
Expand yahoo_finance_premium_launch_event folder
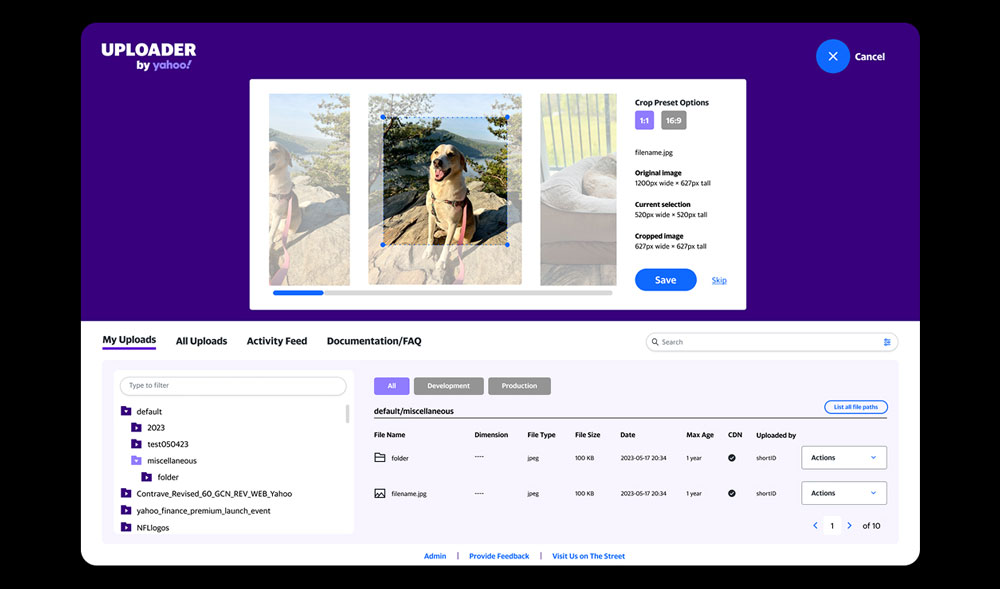coord(126,511)
